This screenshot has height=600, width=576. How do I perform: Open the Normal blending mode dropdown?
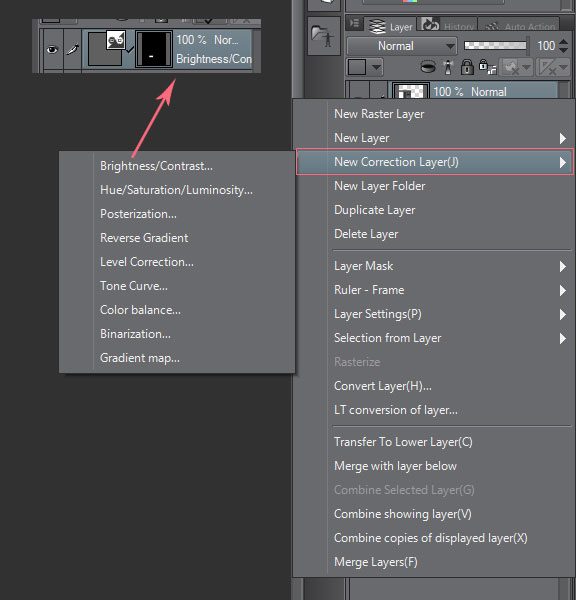pos(402,46)
